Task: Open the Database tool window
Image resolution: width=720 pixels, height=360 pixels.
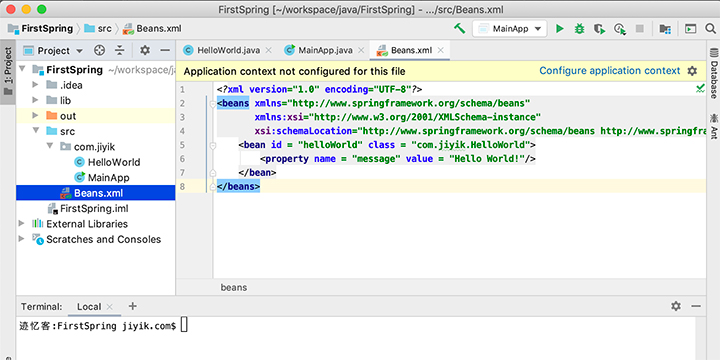Action: click(x=713, y=73)
